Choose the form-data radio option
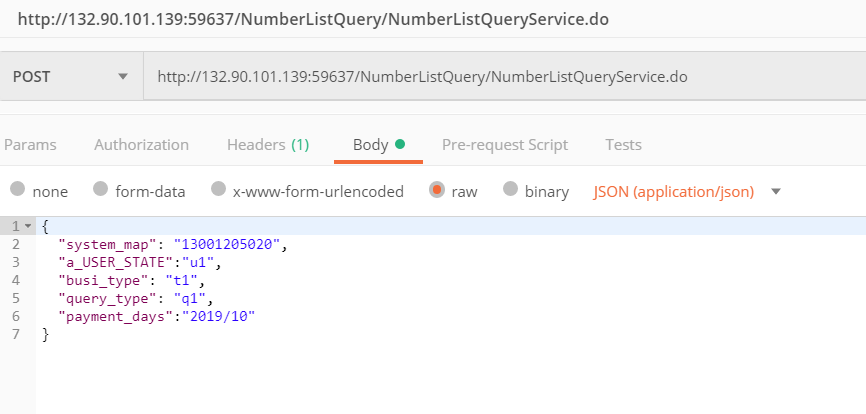Image resolution: width=866 pixels, height=414 pixels. tap(100, 190)
